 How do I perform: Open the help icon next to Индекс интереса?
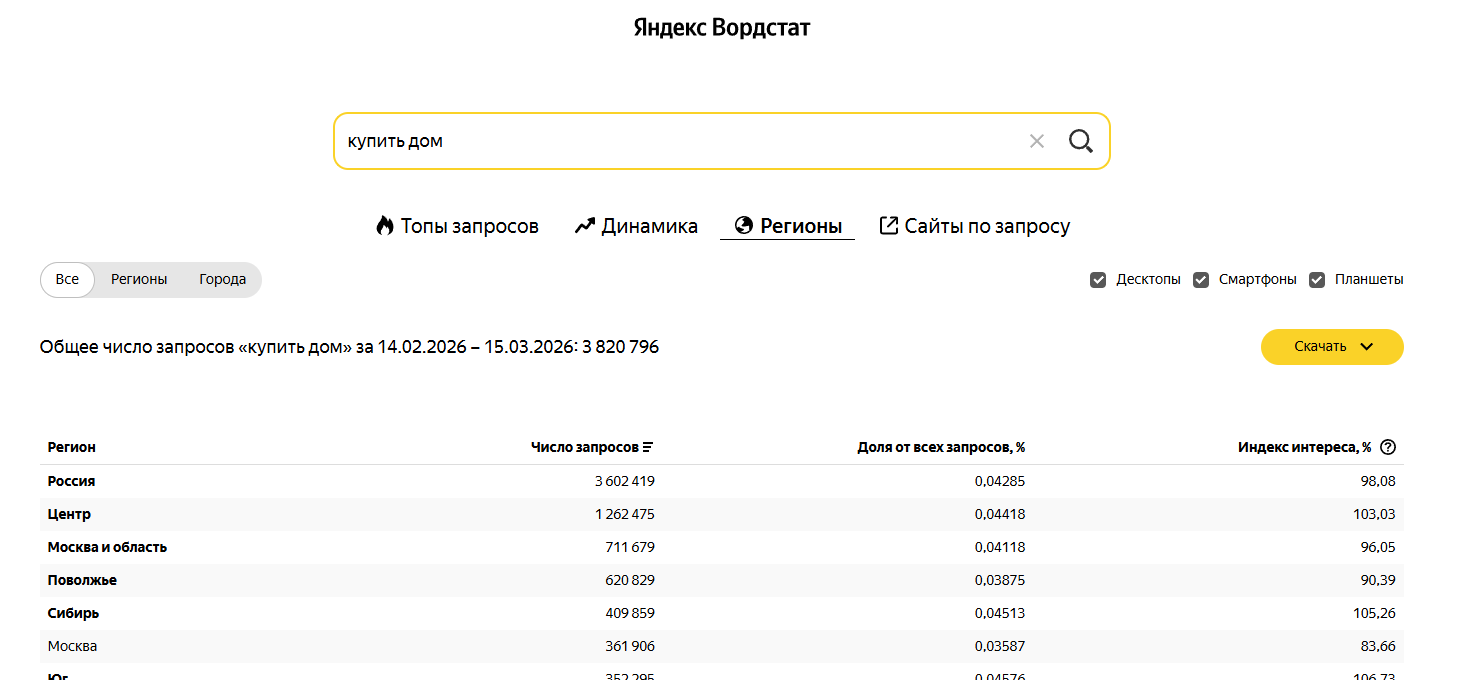coord(1387,448)
